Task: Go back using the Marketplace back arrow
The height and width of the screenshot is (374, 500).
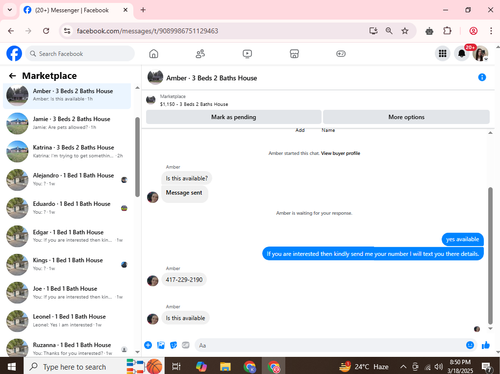Action: (x=12, y=76)
